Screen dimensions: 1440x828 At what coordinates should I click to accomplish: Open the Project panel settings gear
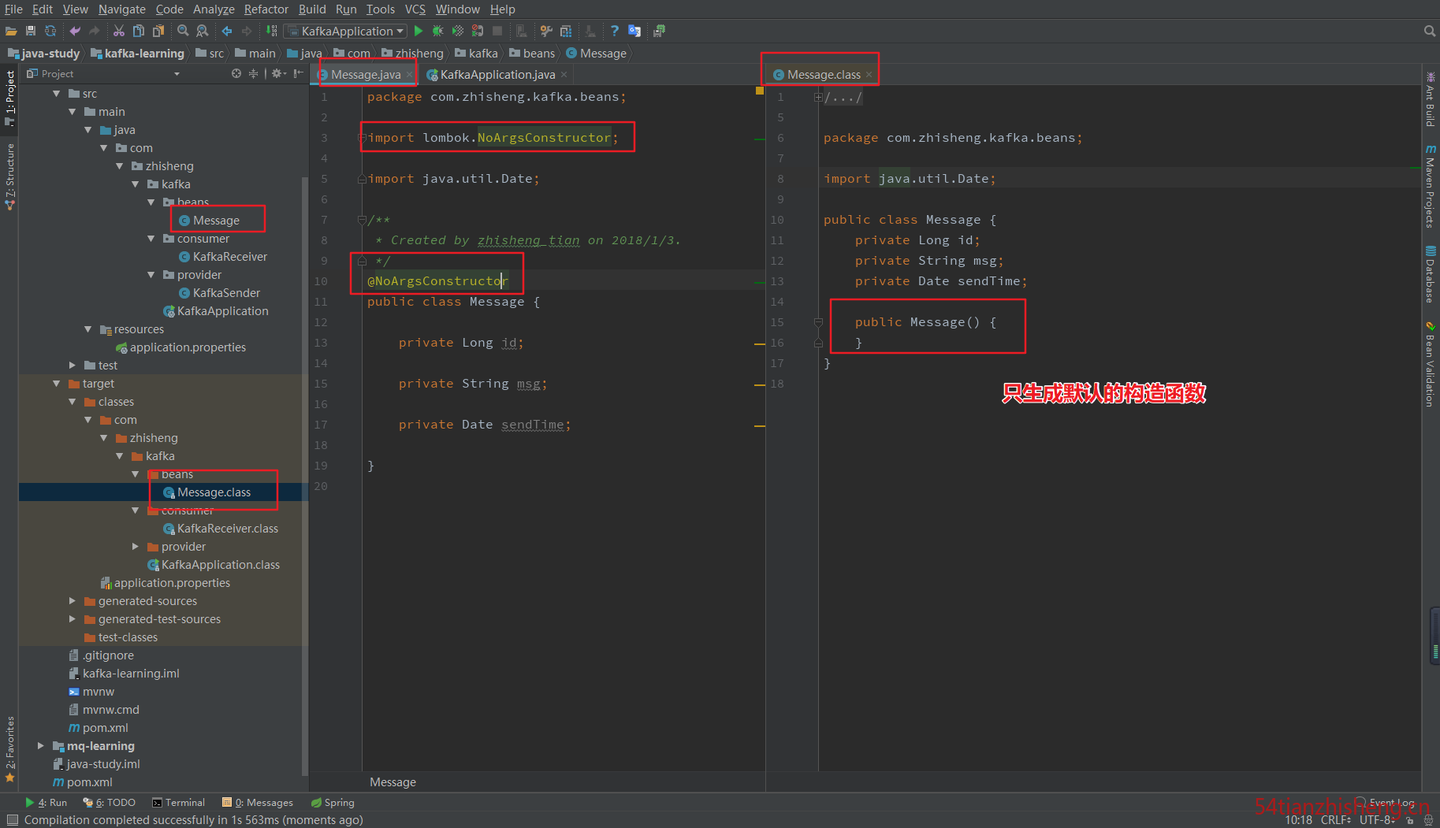[x=277, y=74]
